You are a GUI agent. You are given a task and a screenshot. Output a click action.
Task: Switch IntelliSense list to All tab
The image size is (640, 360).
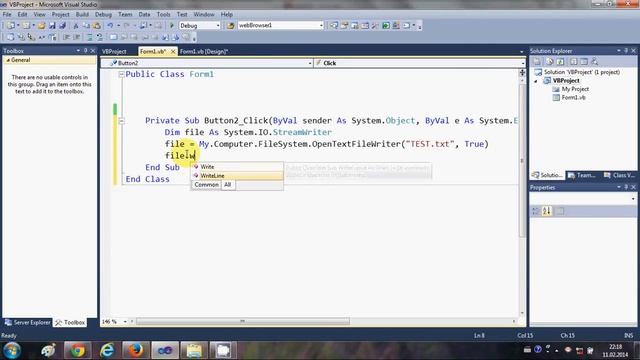click(x=227, y=184)
